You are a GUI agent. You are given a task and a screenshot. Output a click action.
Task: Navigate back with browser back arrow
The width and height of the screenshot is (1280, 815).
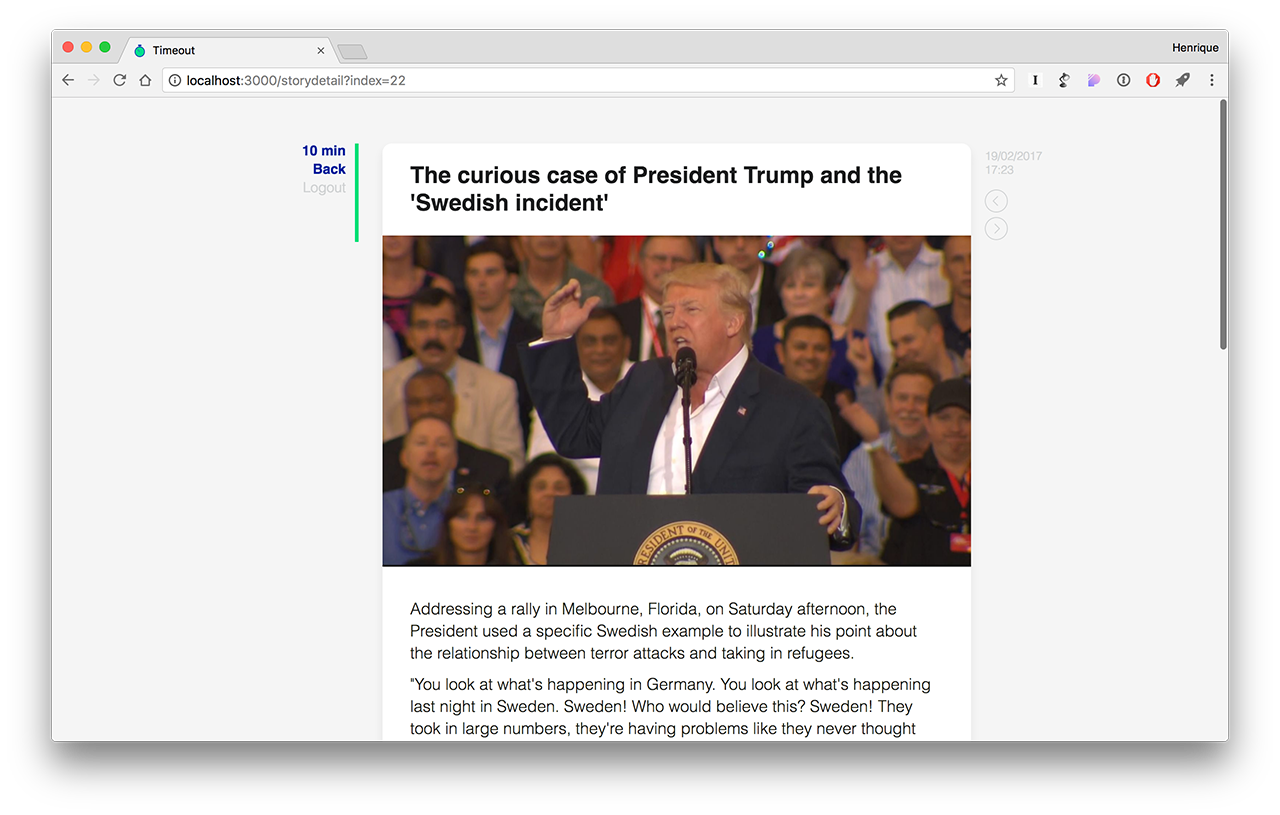(x=68, y=80)
